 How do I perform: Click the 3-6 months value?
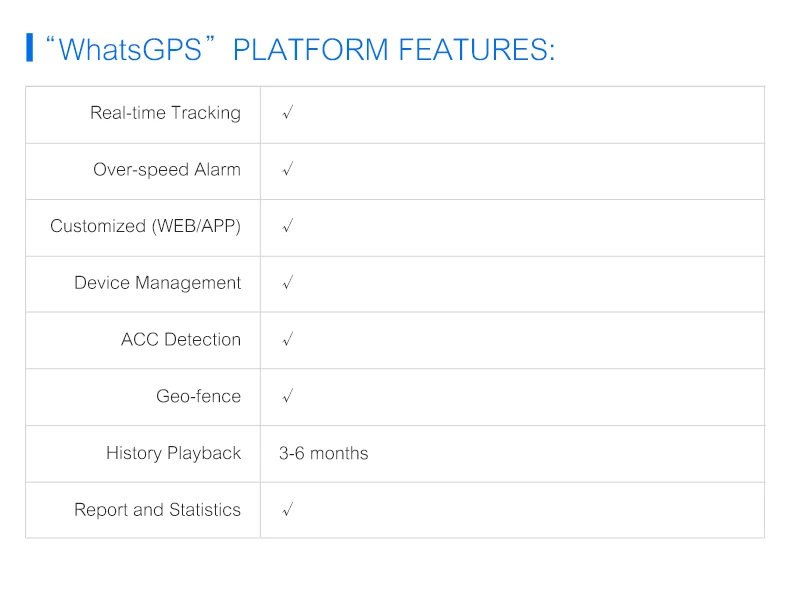(323, 453)
